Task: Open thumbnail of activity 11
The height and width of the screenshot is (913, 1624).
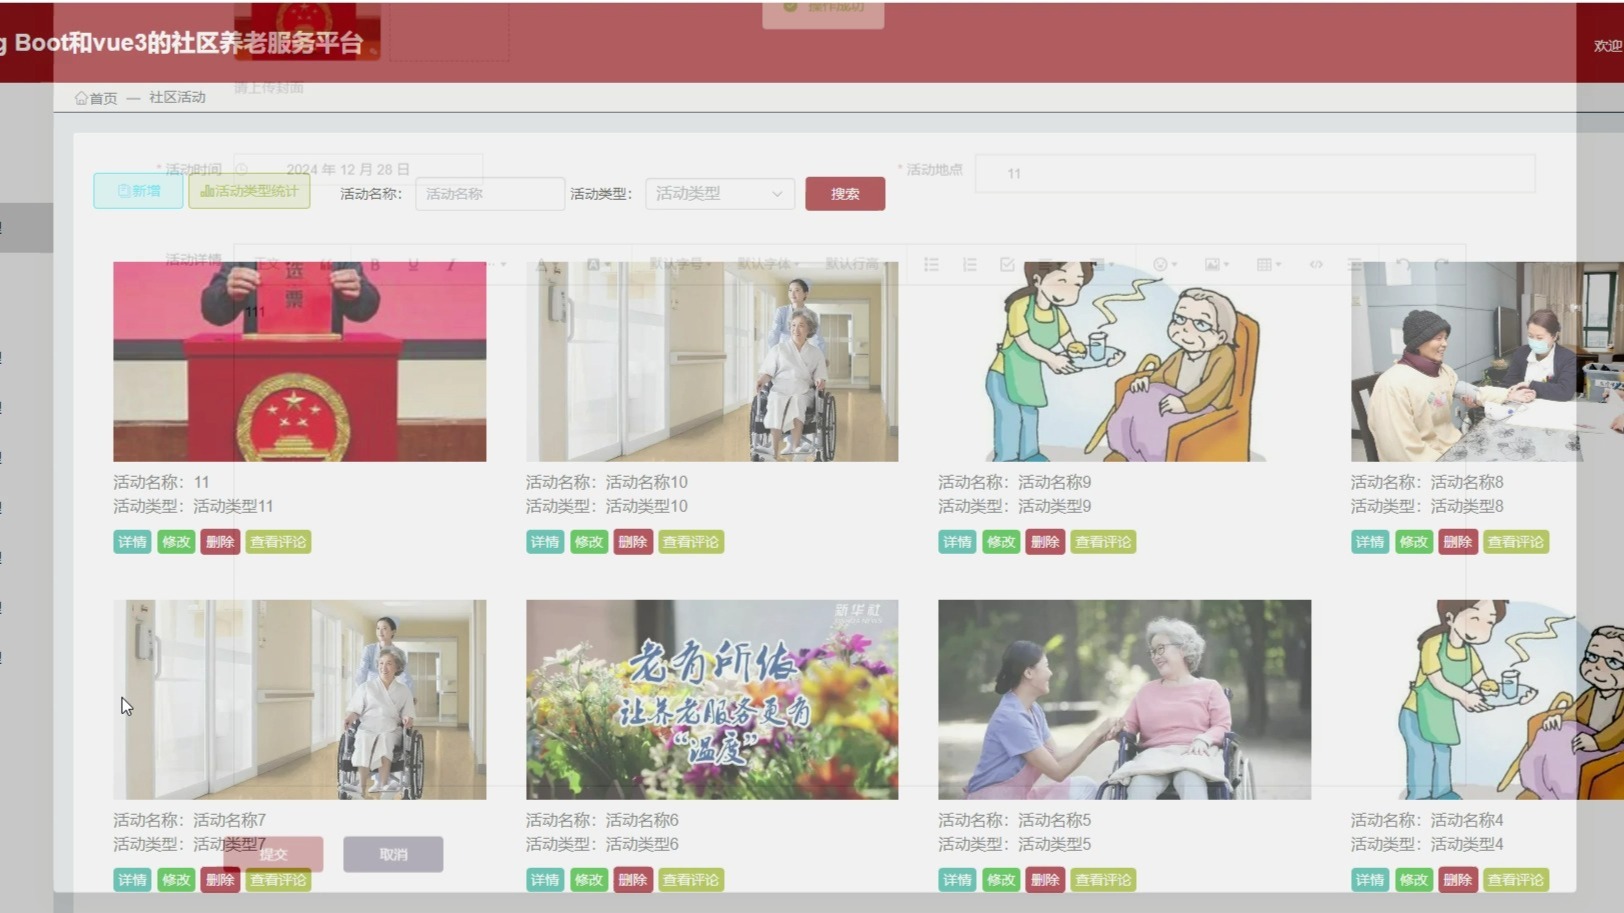Action: tap(299, 361)
